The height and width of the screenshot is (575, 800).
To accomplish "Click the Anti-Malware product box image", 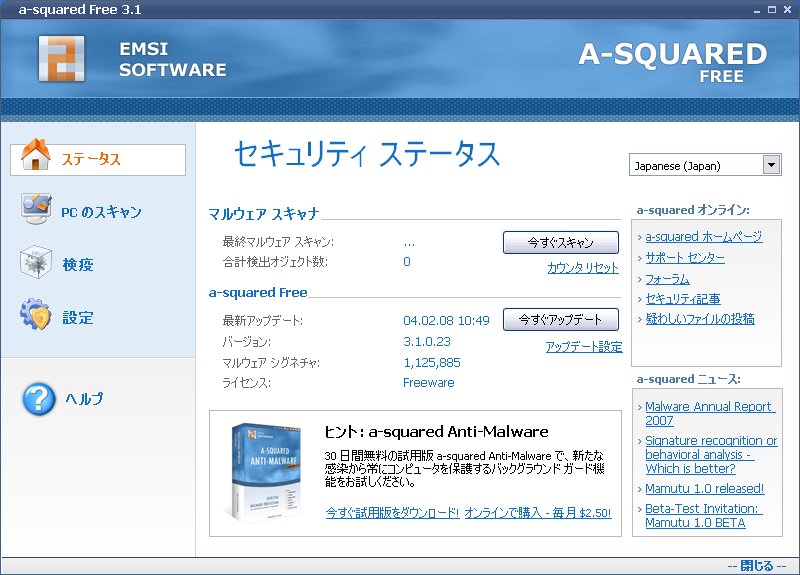I will (264, 472).
